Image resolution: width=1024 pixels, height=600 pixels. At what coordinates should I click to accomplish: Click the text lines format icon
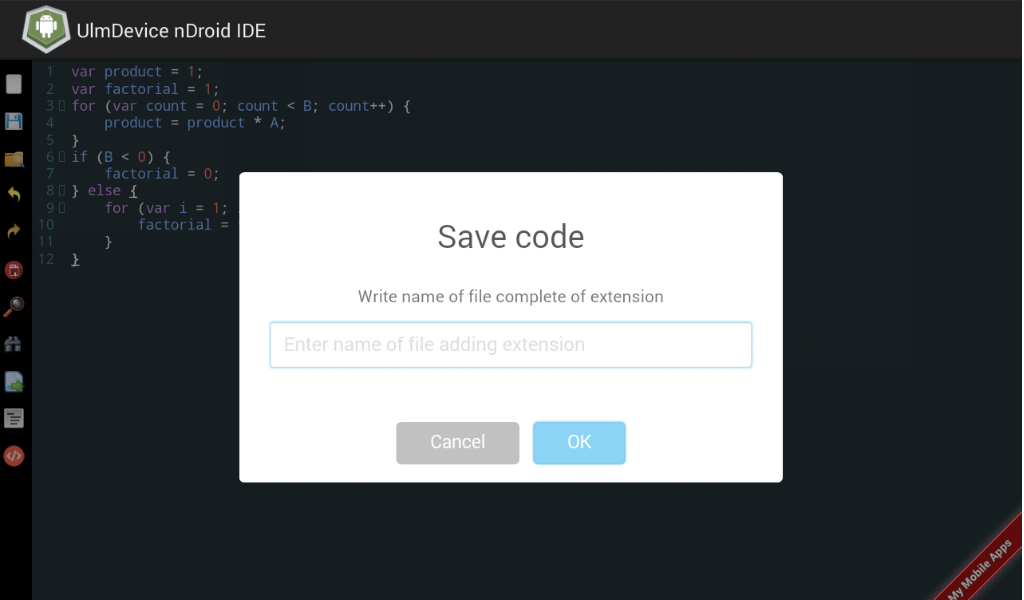pos(14,418)
